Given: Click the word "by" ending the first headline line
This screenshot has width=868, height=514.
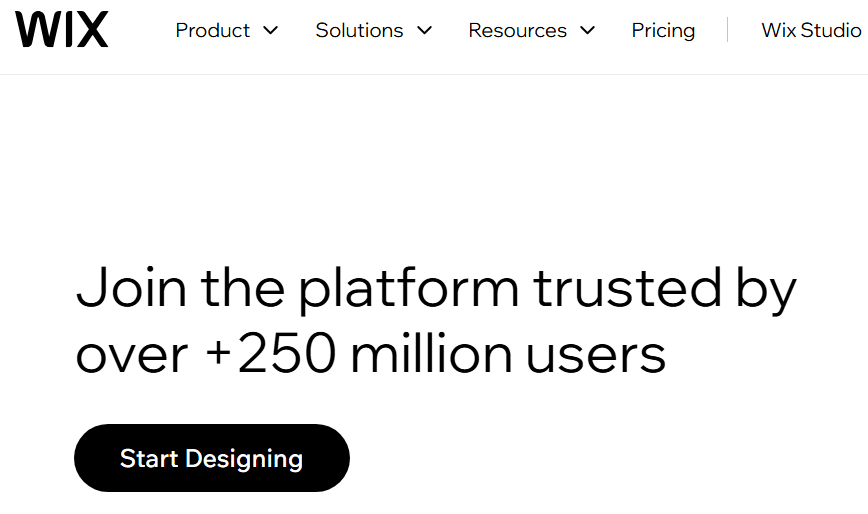Looking at the screenshot, I should point(766,289).
